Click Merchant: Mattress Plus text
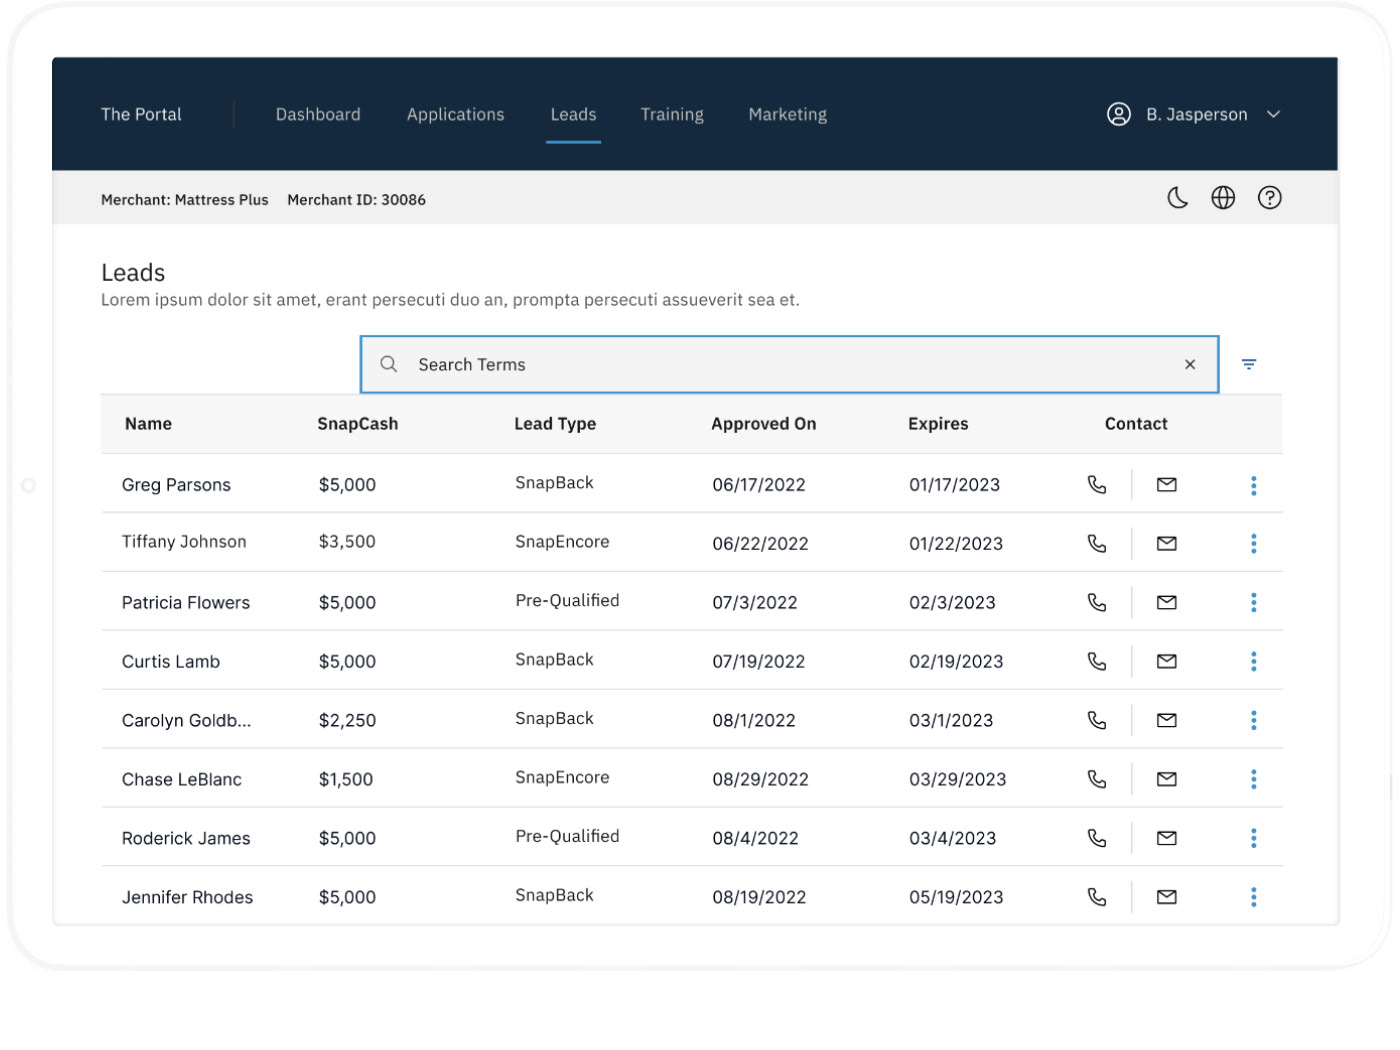 [185, 200]
